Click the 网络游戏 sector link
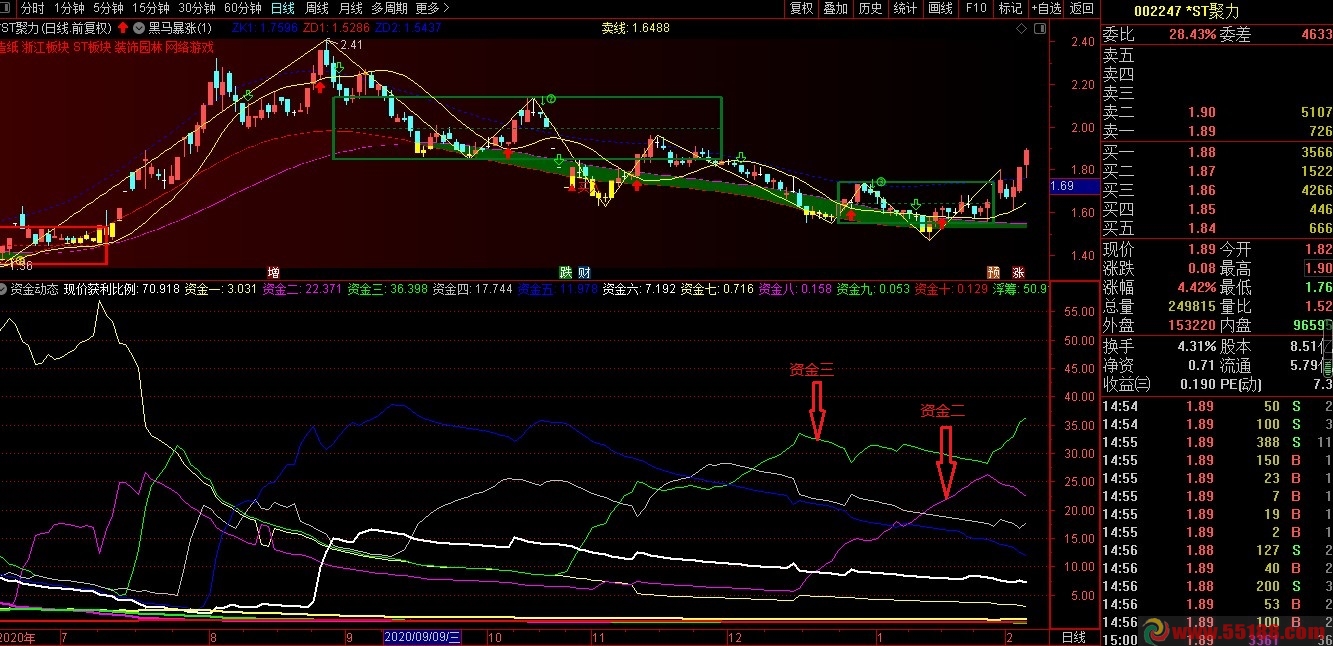Image resolution: width=1333 pixels, height=646 pixels. point(190,47)
